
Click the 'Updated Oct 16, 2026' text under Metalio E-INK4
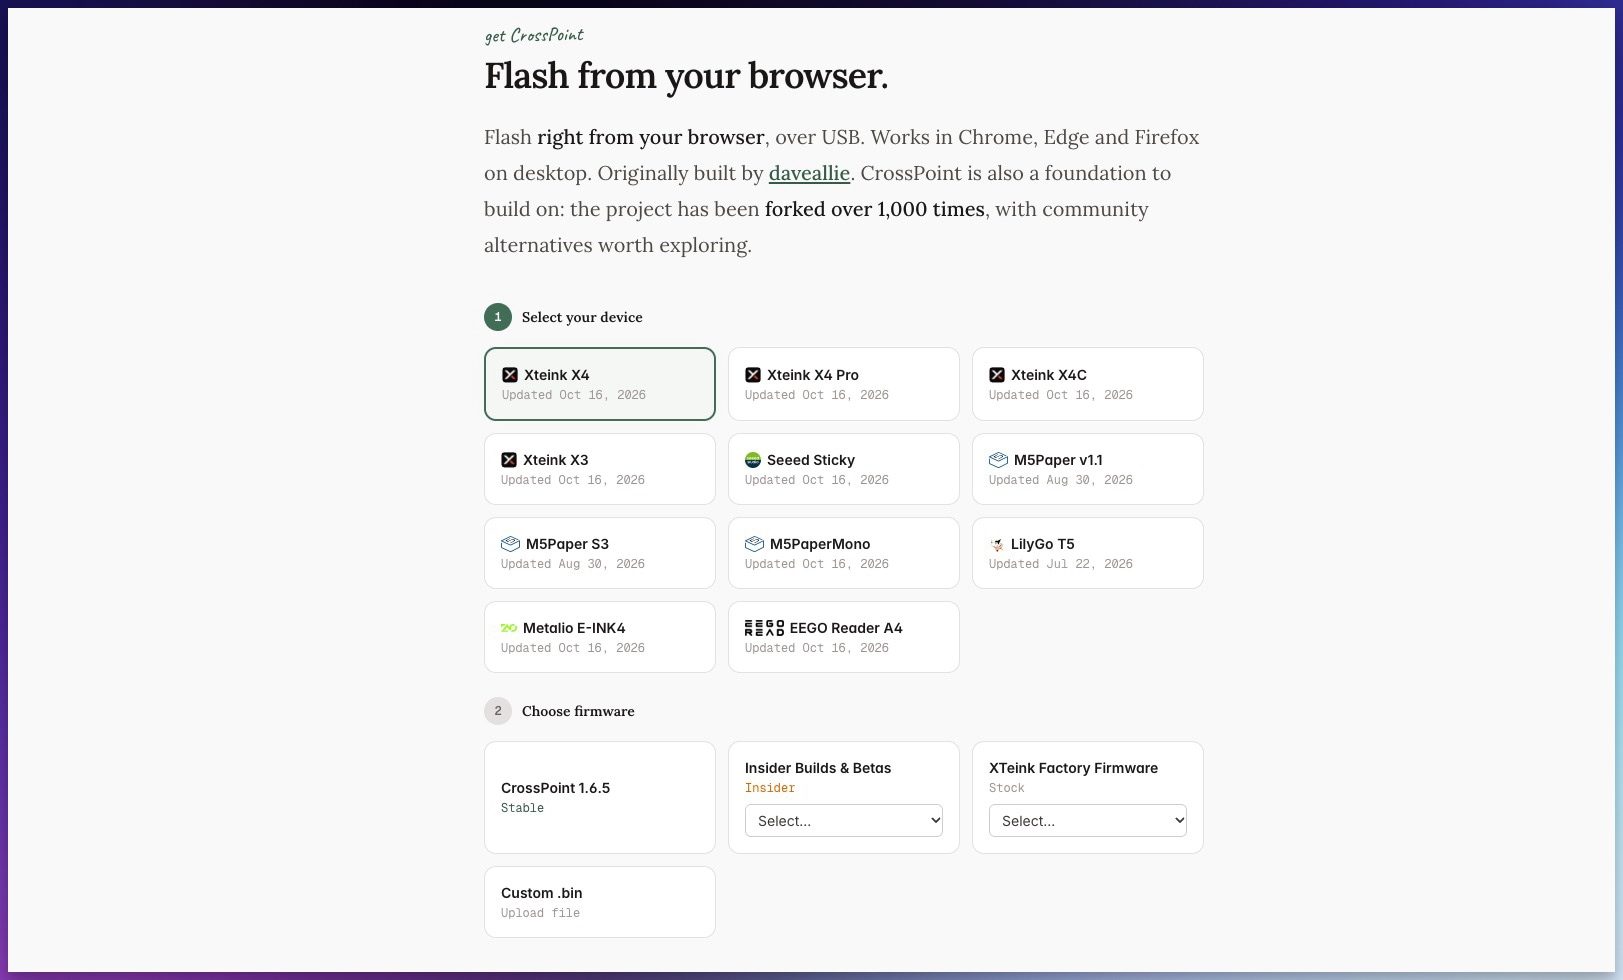click(573, 648)
